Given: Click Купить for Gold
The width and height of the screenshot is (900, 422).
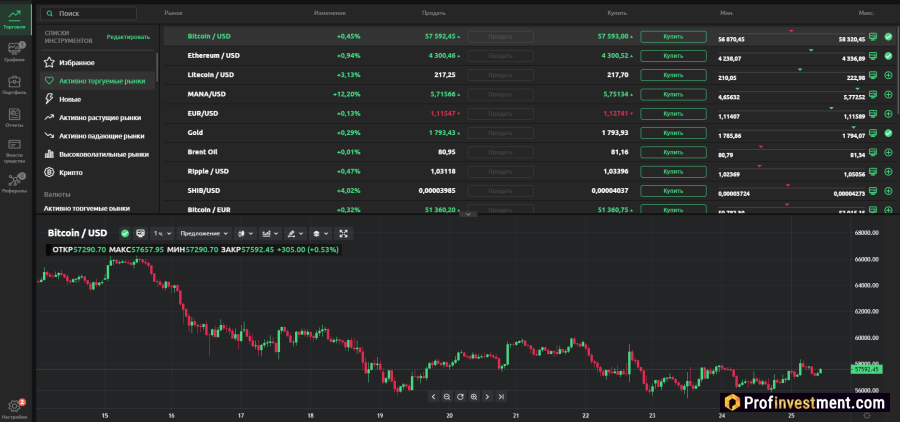Looking at the screenshot, I should click(673, 133).
